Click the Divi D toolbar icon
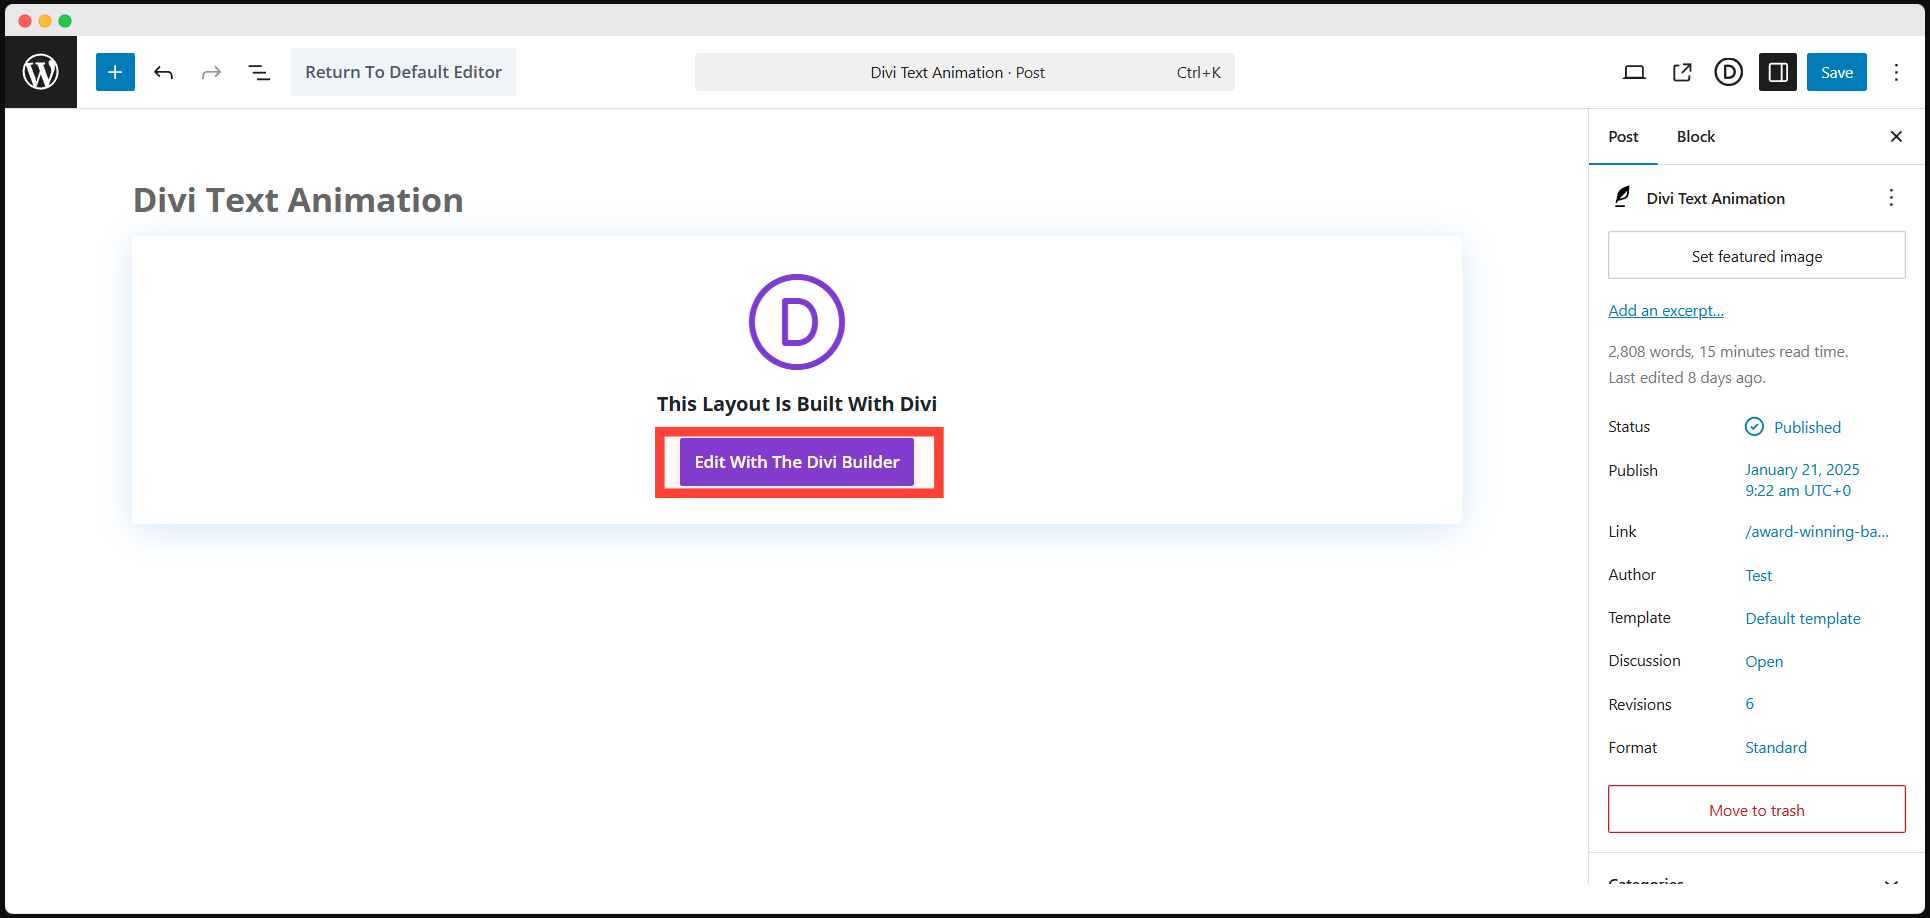Viewport: 1930px width, 918px height. point(1729,72)
